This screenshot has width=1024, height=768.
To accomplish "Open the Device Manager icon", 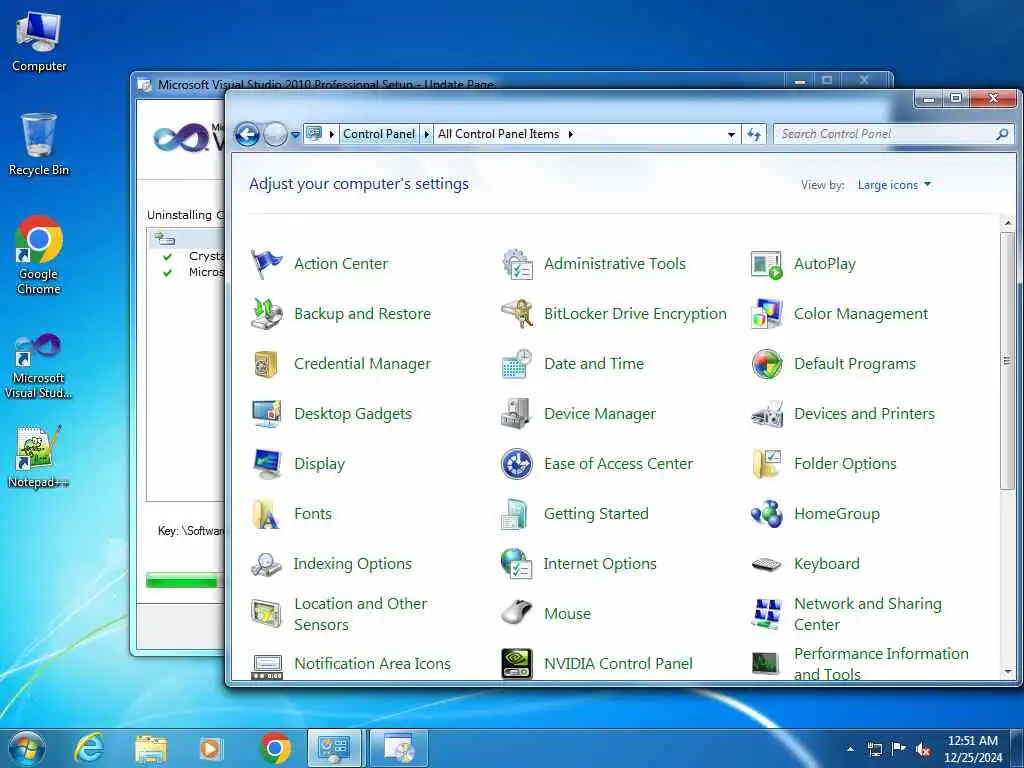I will click(x=517, y=413).
